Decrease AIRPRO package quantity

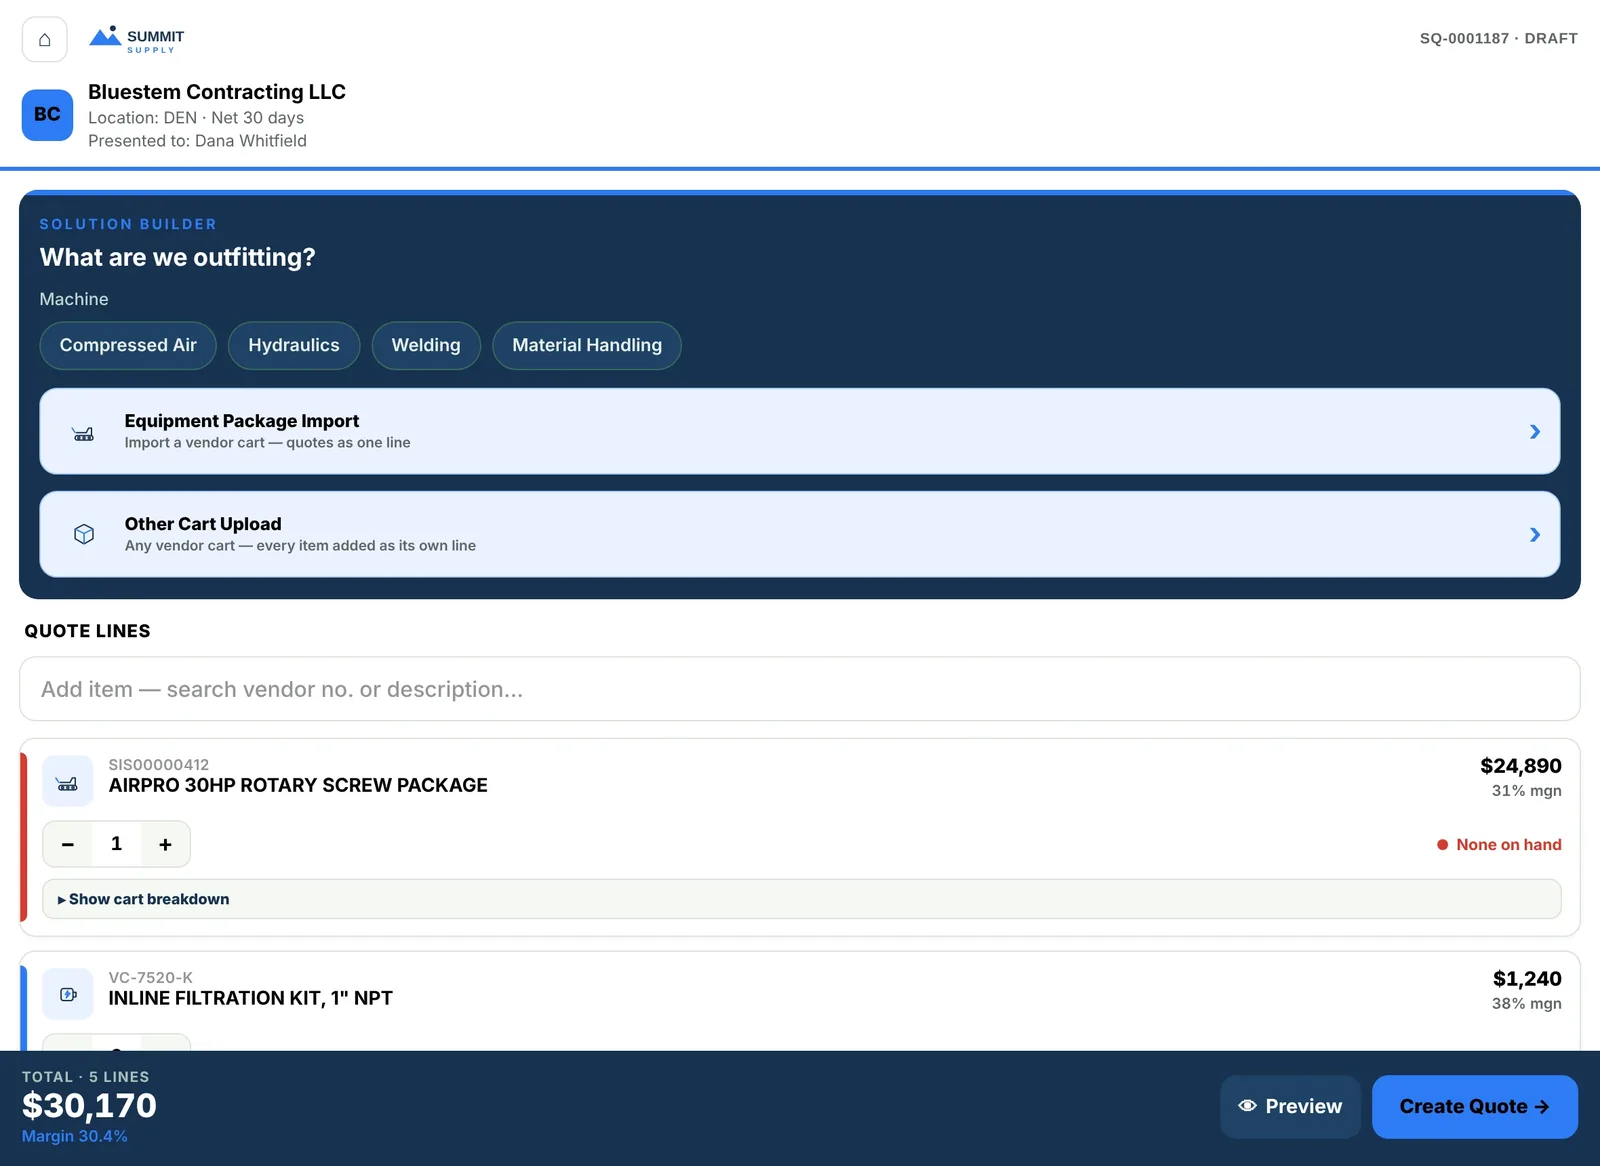pyautogui.click(x=67, y=844)
